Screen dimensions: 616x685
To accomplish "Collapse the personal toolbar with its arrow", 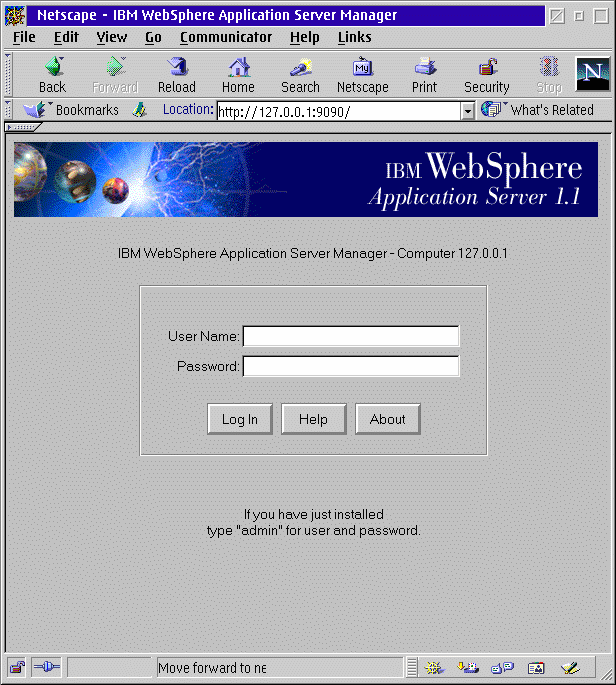I will click(23, 127).
